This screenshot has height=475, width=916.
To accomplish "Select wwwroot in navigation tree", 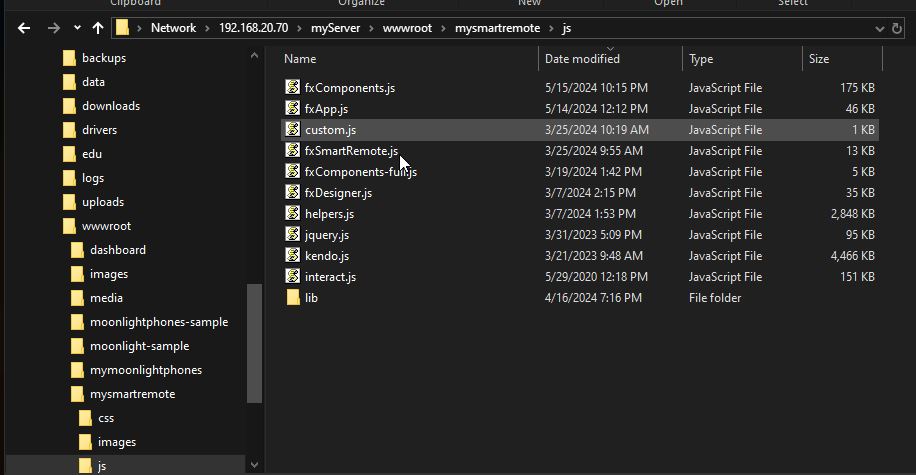I will (x=106, y=226).
